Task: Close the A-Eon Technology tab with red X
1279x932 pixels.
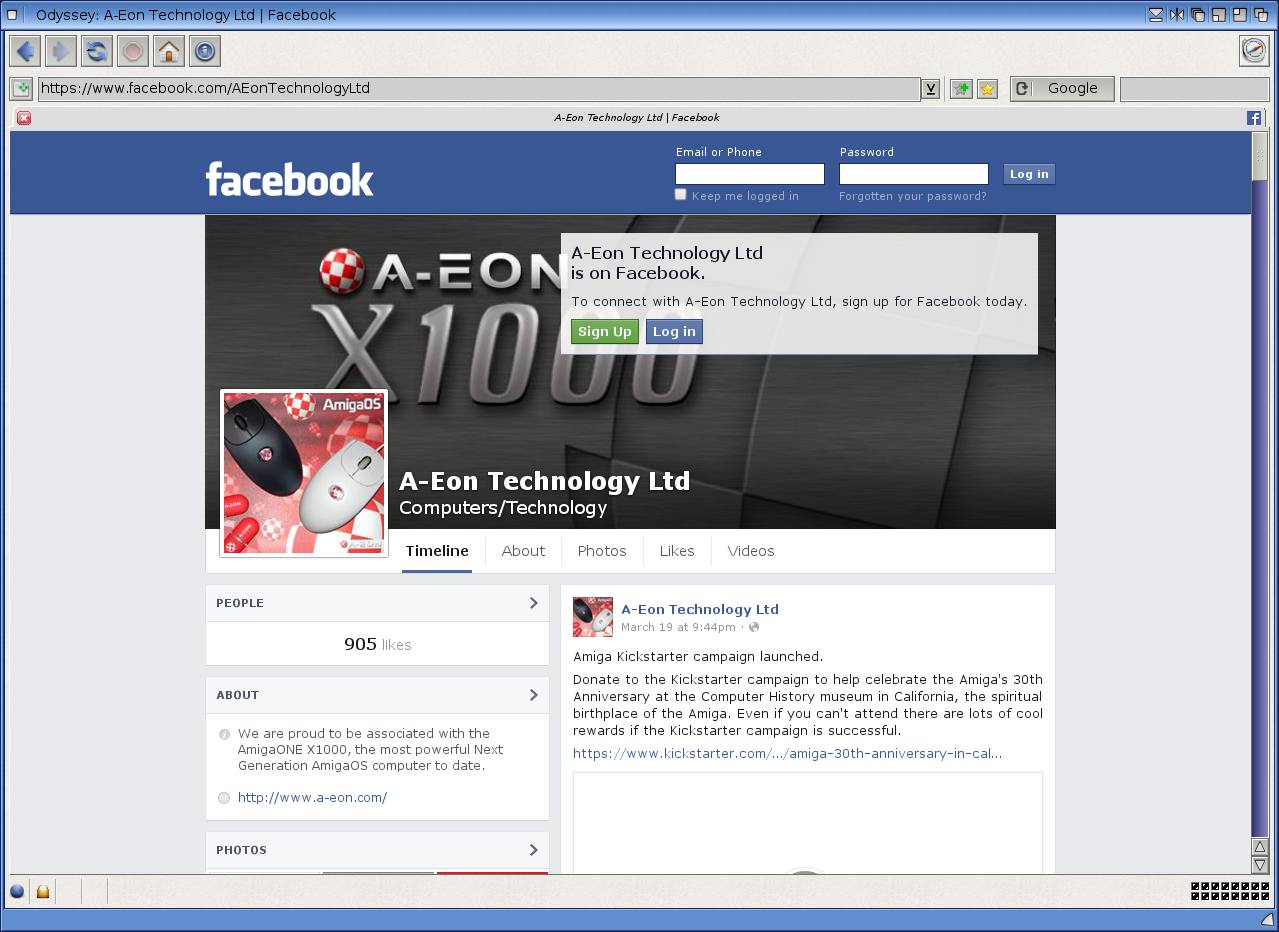Action: [24, 118]
